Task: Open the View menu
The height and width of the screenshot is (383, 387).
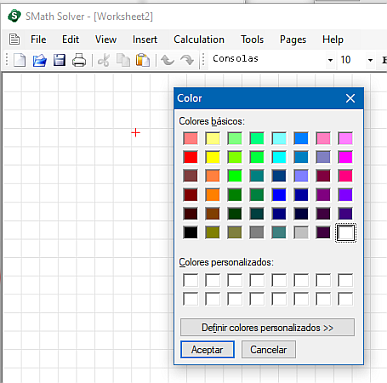Action: [106, 39]
